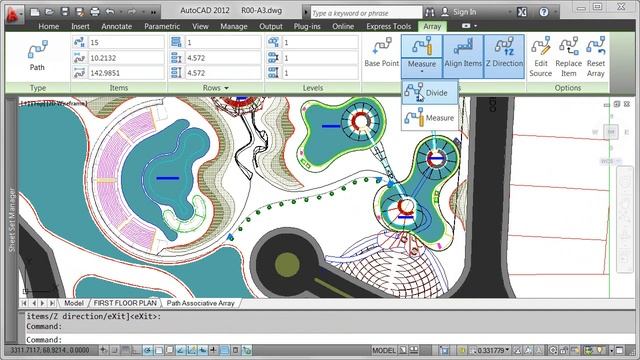Choose Divide from the Measure dropdown
The height and width of the screenshot is (360, 640).
(x=429, y=93)
